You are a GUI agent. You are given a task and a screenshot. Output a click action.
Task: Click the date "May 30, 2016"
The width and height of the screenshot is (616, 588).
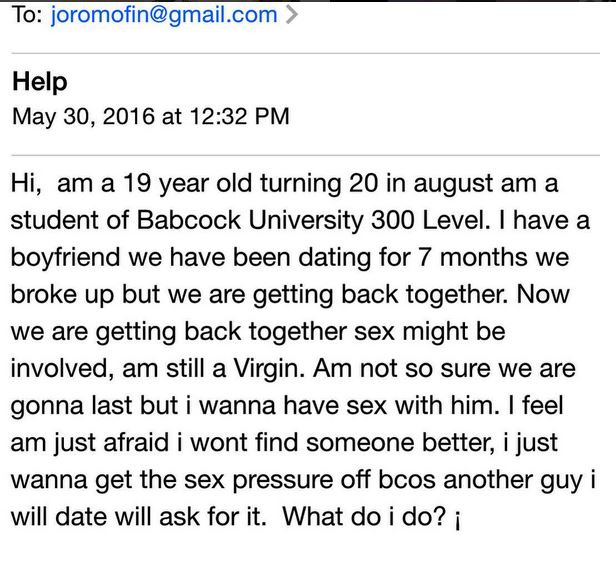coord(84,117)
